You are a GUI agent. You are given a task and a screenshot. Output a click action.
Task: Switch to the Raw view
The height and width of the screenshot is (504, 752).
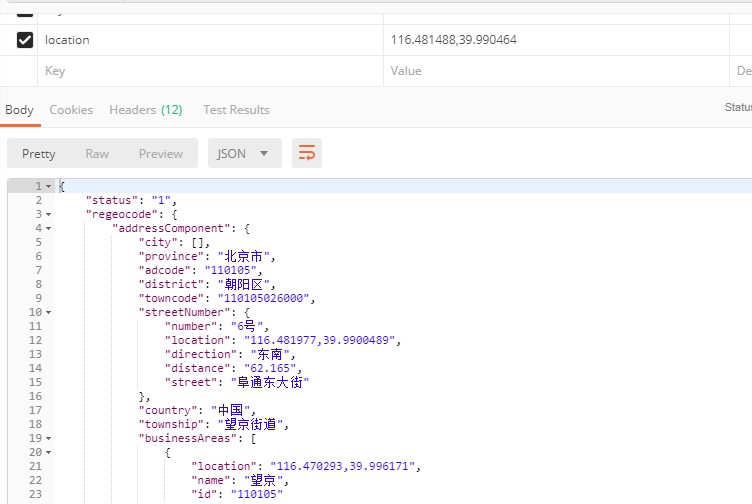pos(97,153)
